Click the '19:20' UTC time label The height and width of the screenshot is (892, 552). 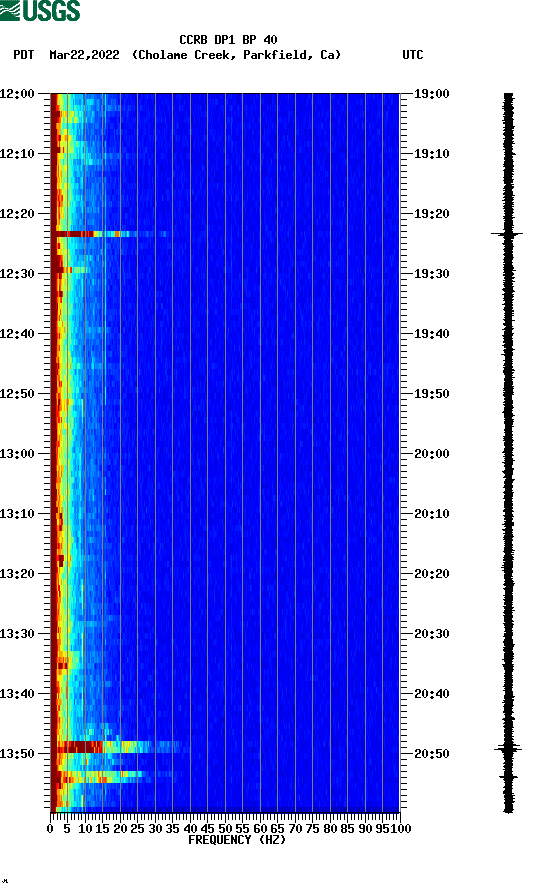[x=431, y=214]
